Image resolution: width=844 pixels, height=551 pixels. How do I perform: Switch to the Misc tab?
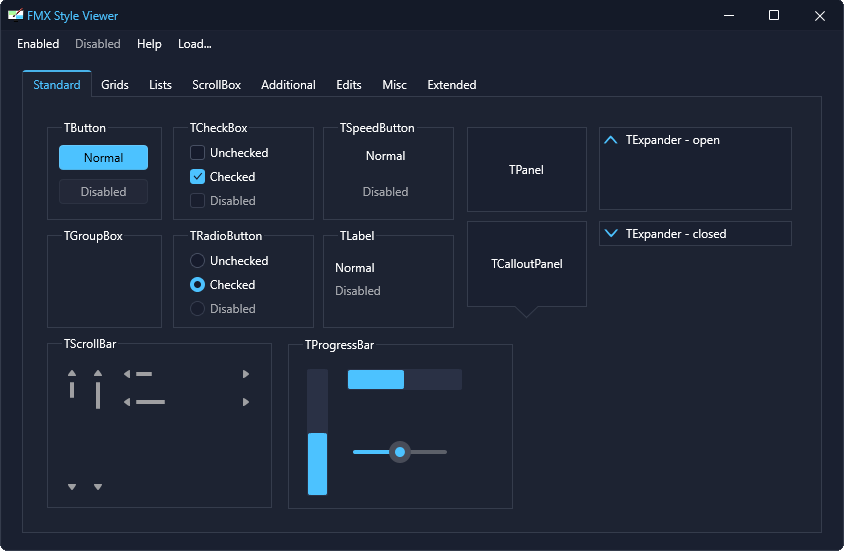(x=395, y=85)
